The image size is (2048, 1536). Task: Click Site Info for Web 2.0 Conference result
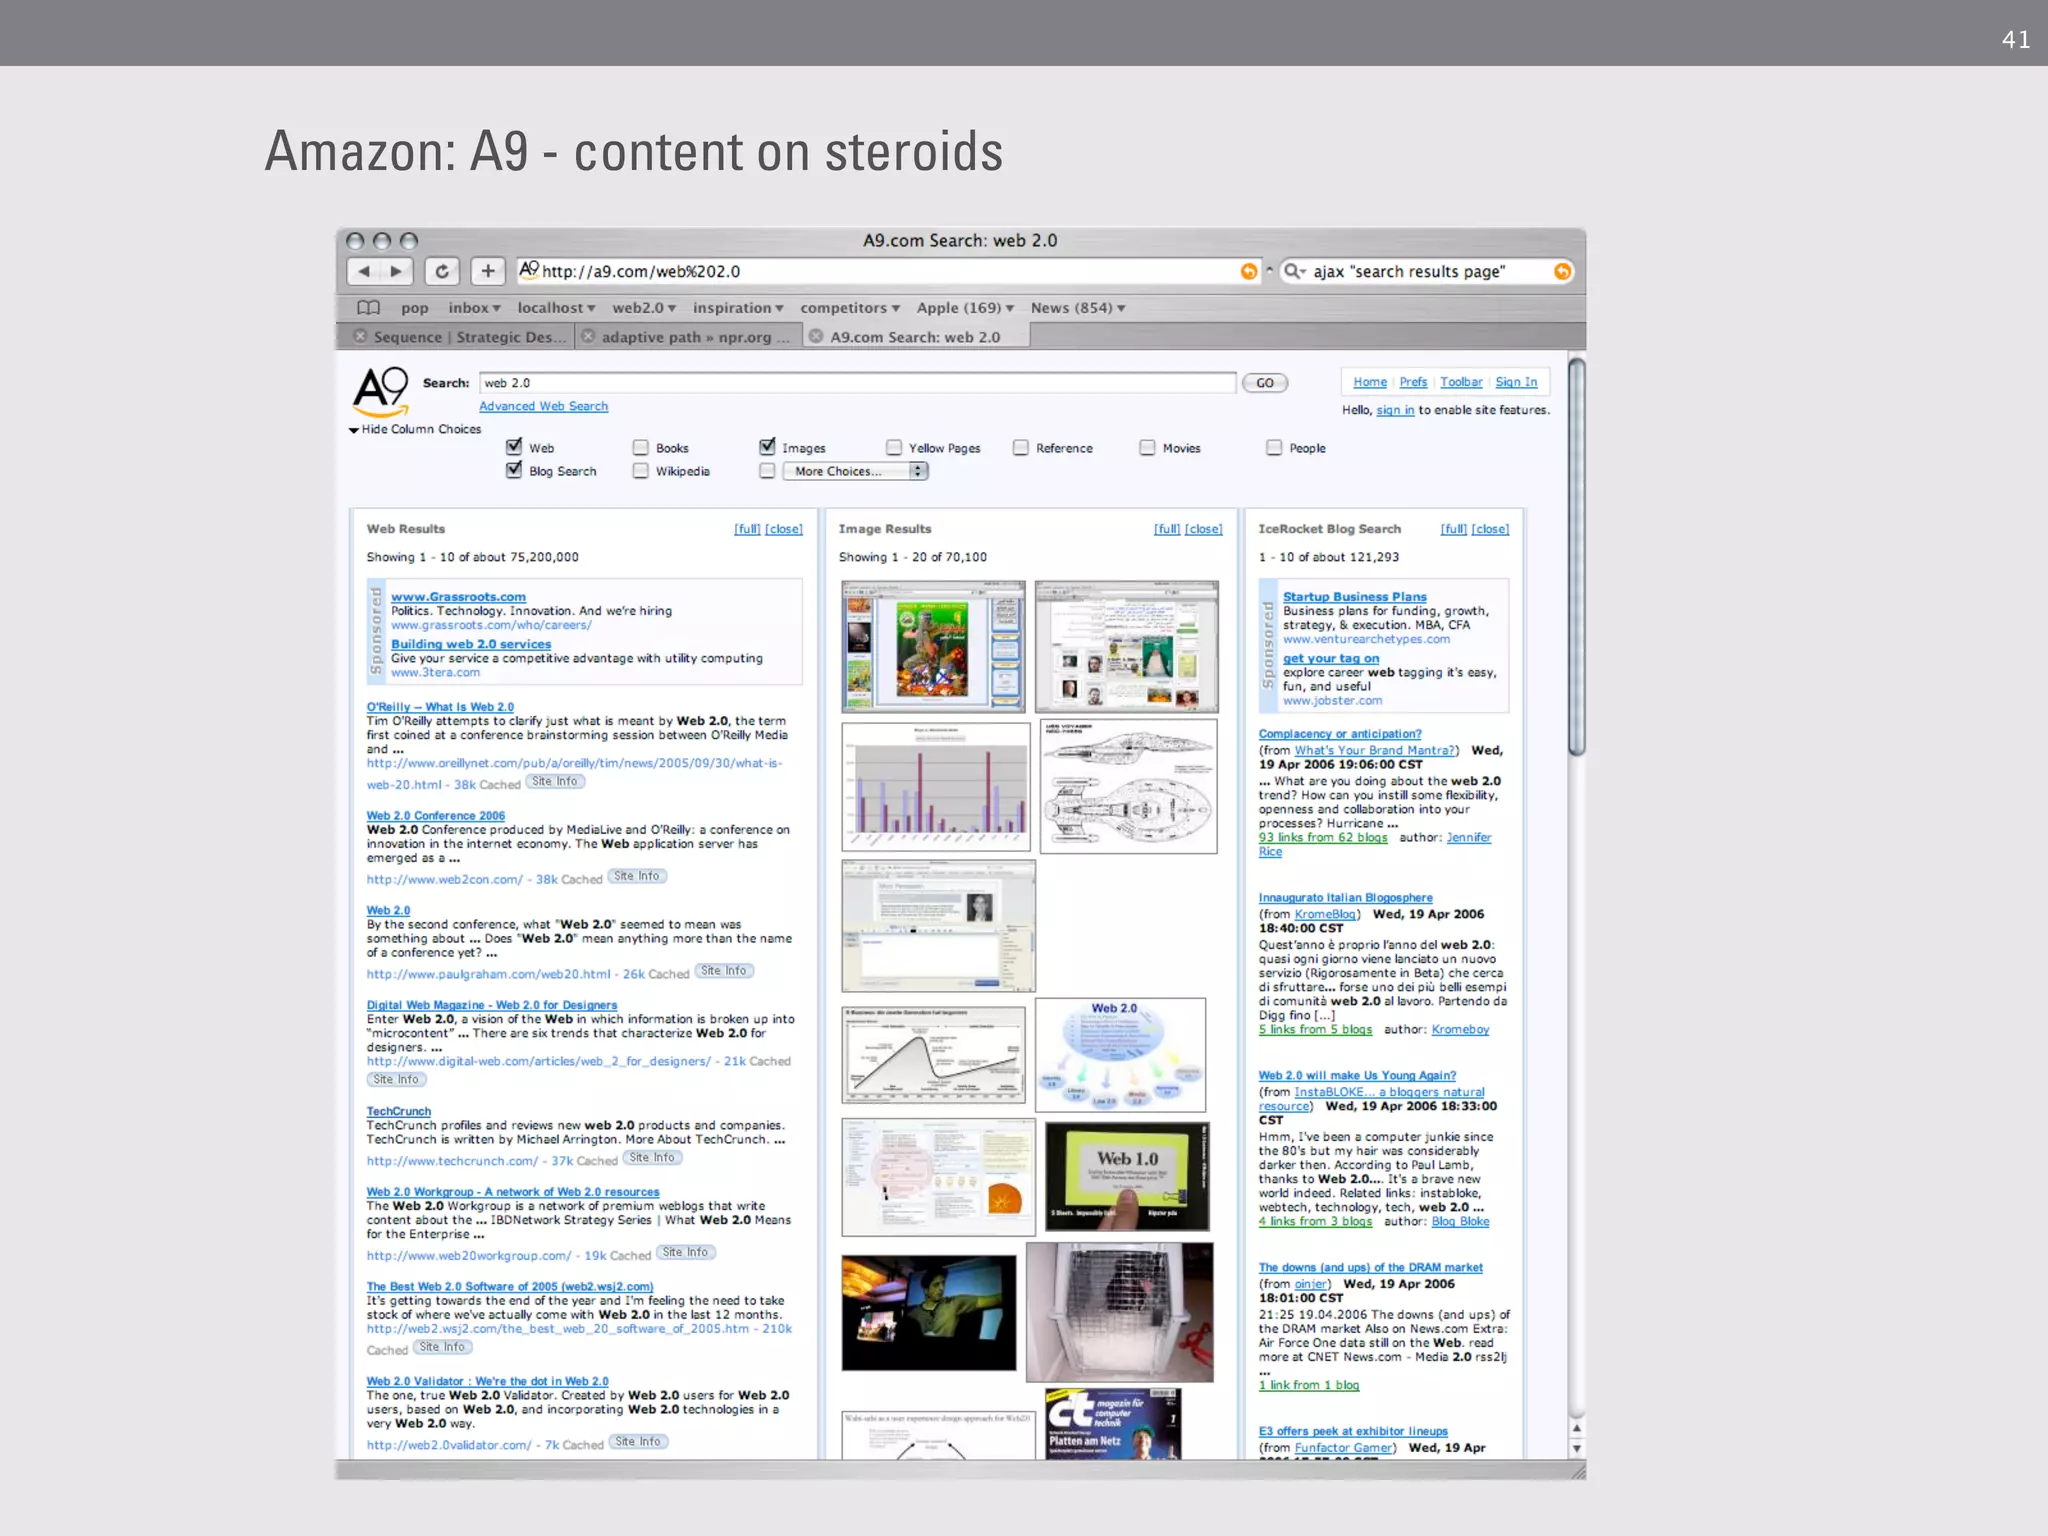point(637,876)
